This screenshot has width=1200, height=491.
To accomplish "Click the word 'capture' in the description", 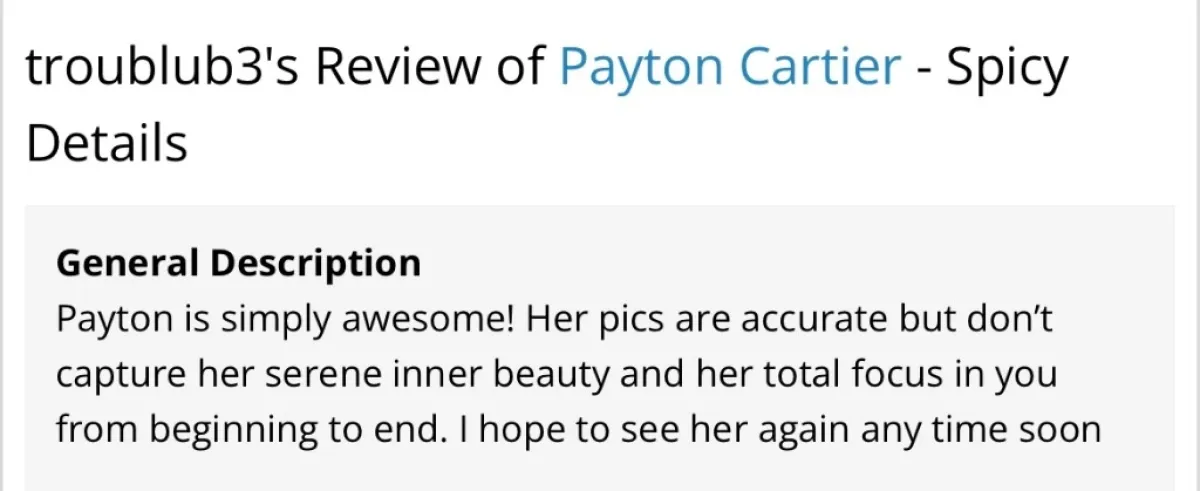I will coord(122,375).
